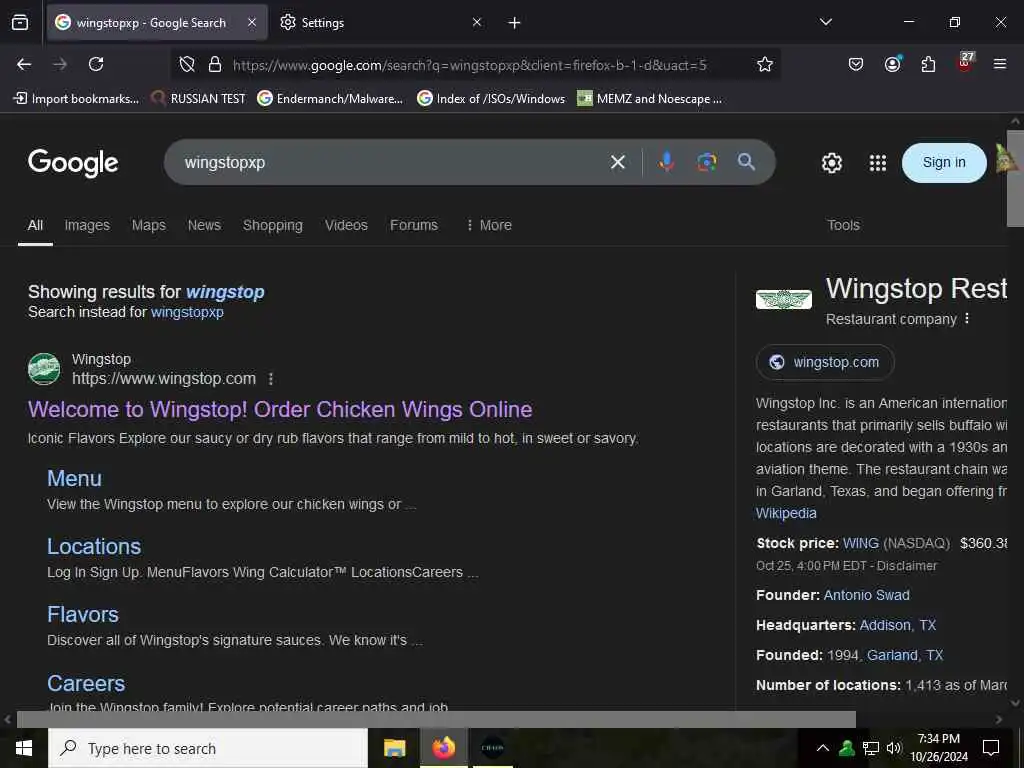Viewport: 1024px width, 768px height.
Task: Go back to the previous page
Action: (x=24, y=64)
